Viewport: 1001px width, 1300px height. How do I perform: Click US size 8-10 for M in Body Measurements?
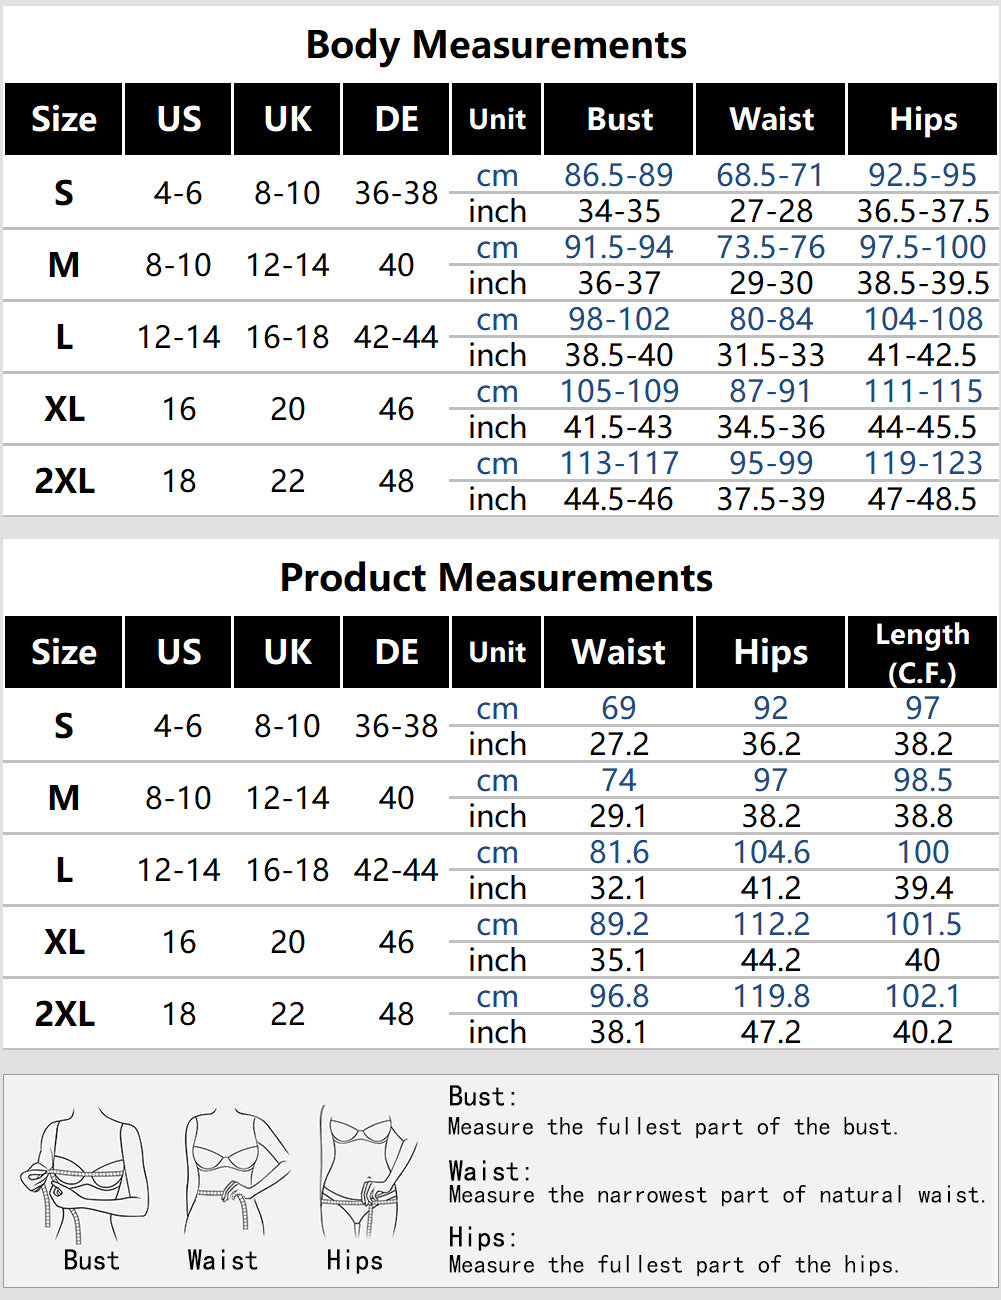coord(178,265)
